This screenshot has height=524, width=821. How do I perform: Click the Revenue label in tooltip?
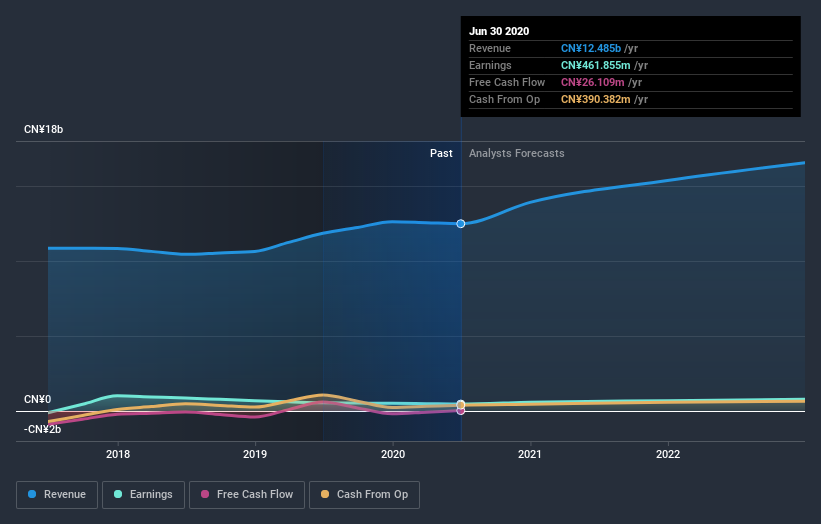coord(490,48)
